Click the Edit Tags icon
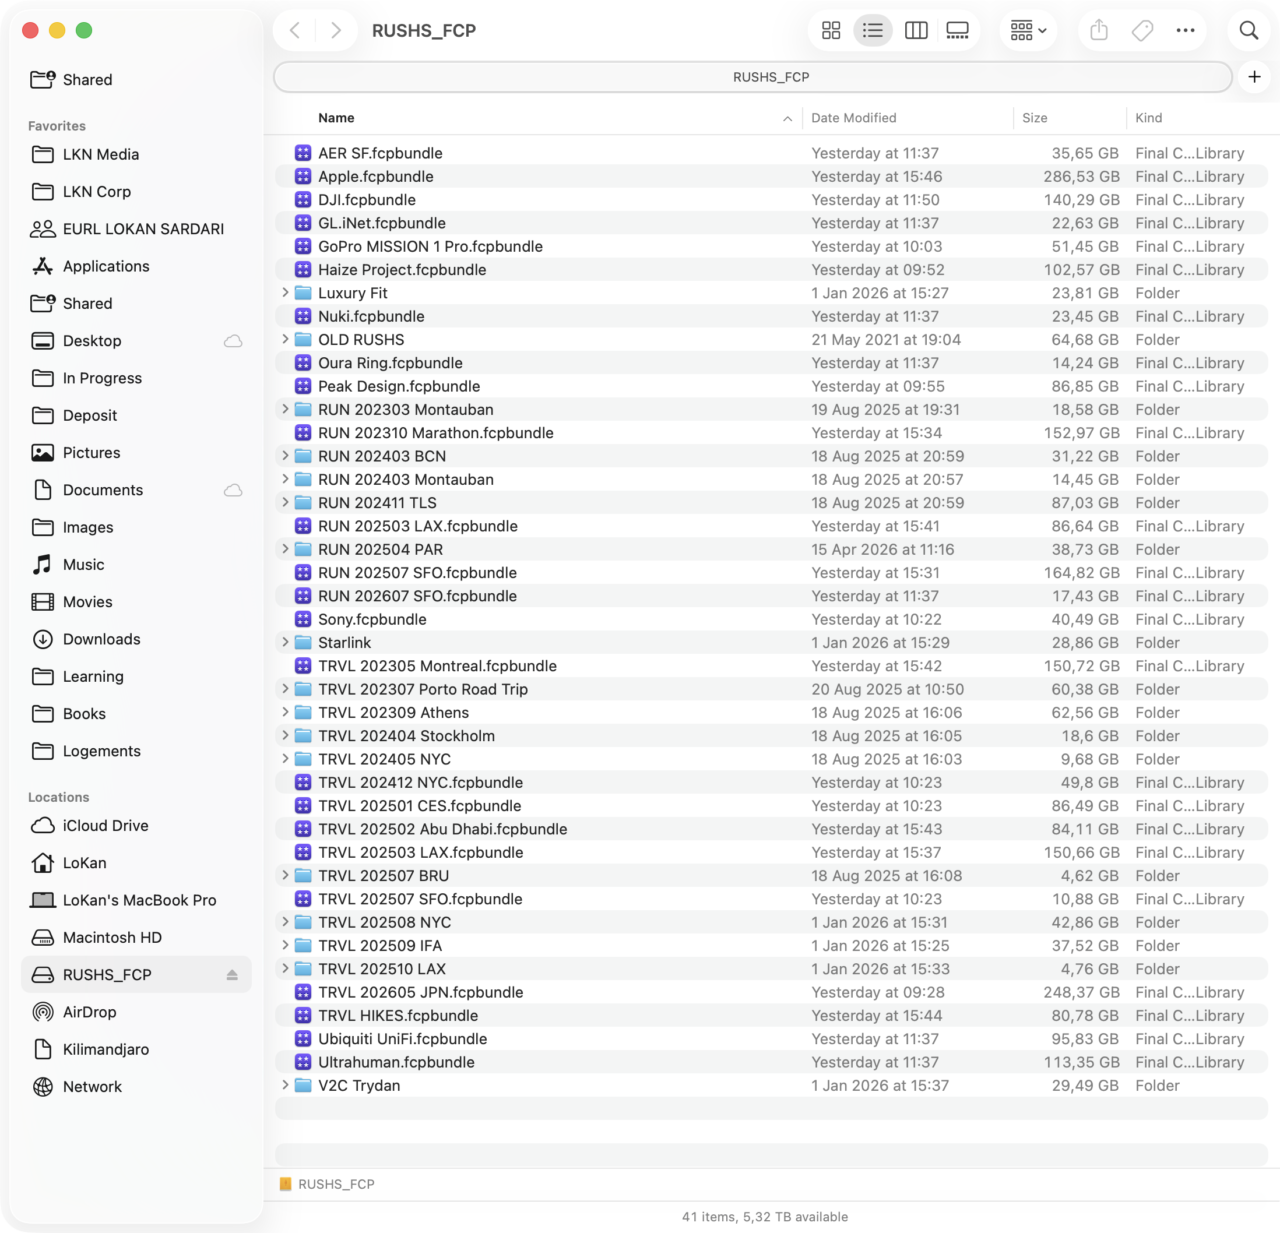The height and width of the screenshot is (1233, 1280). point(1142,31)
